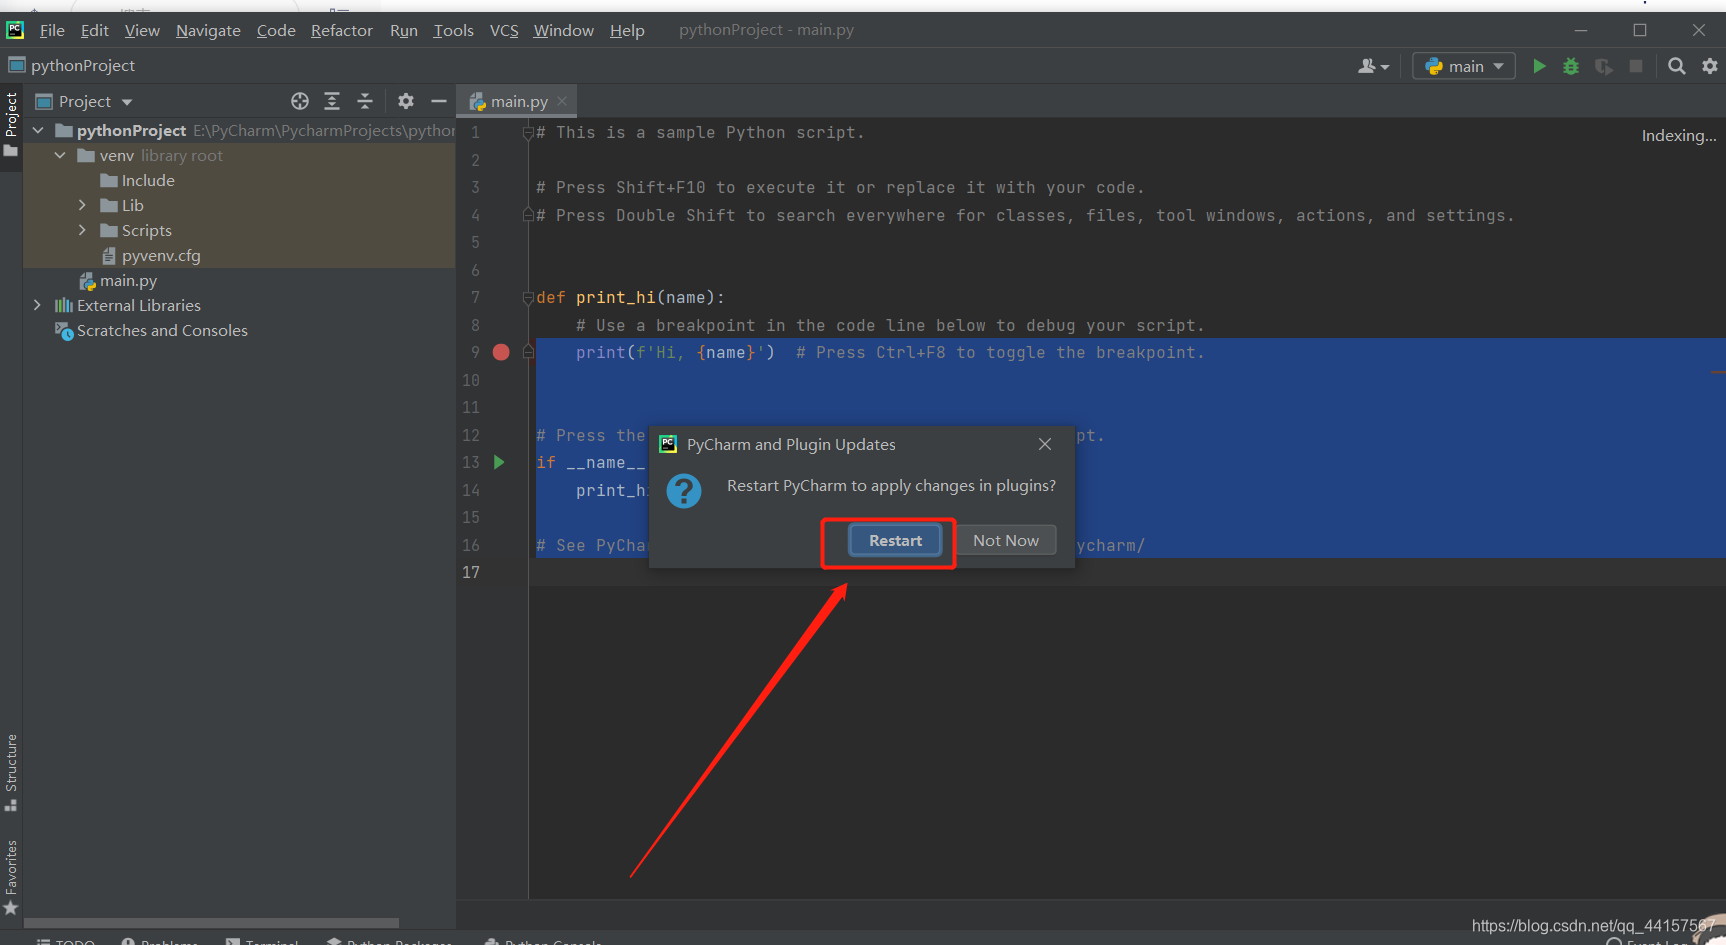Toggle the Favorites tool window side tab
Viewport: 1726px width, 945px height.
click(11, 877)
